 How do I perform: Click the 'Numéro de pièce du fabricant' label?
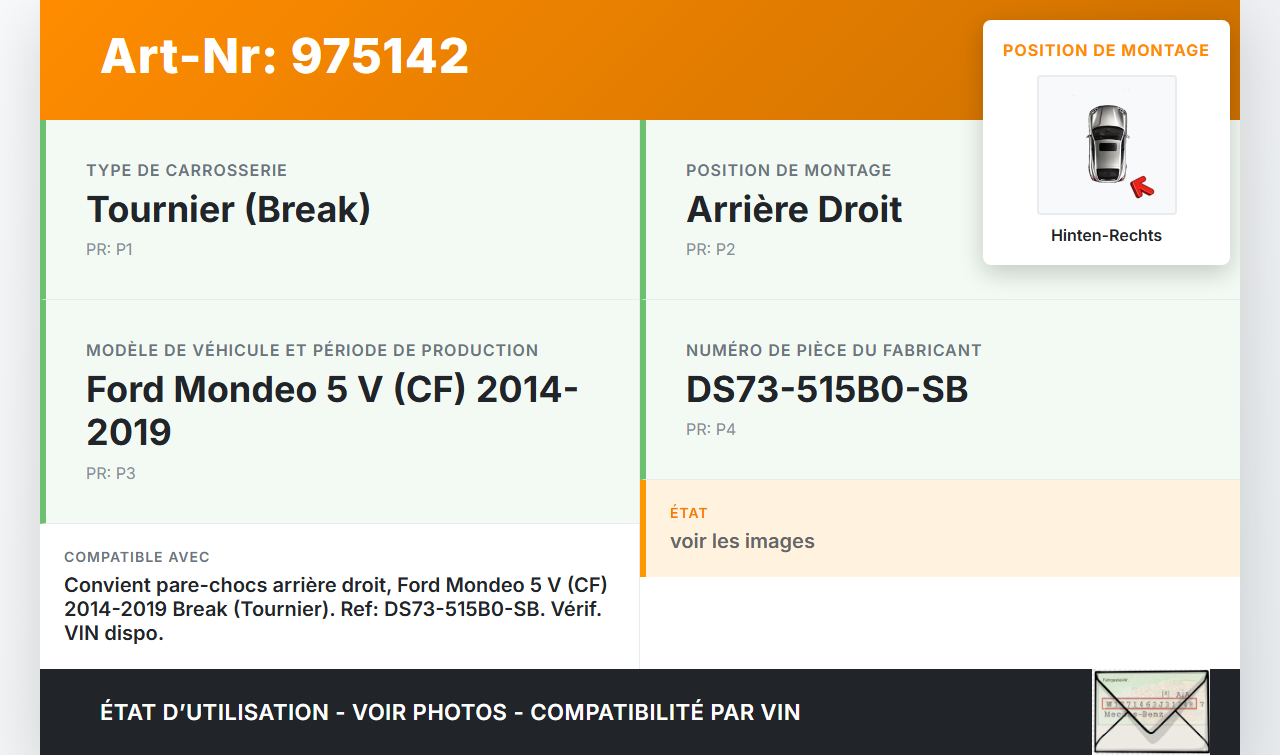click(833, 350)
